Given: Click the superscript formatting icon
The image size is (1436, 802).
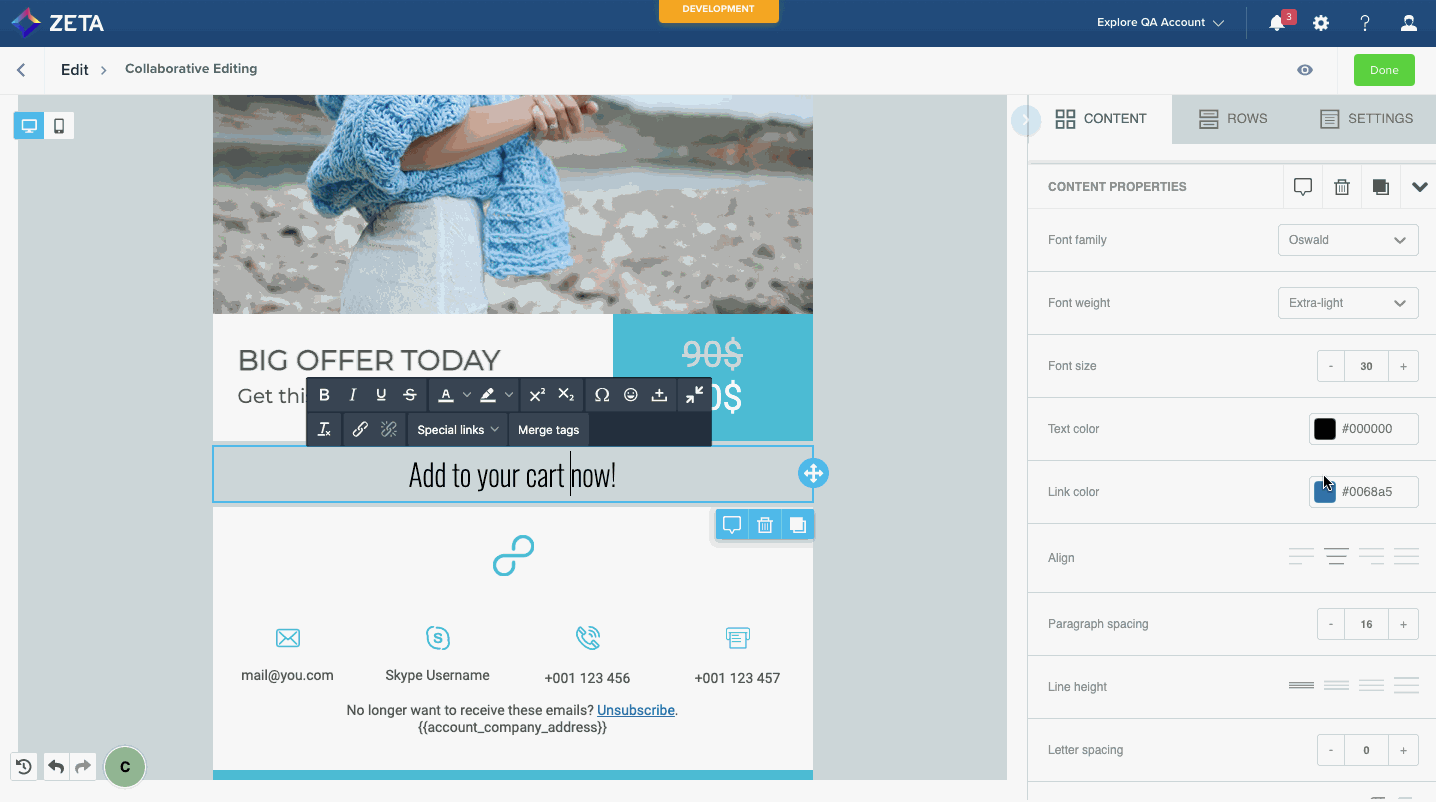Looking at the screenshot, I should pyautogui.click(x=537, y=395).
